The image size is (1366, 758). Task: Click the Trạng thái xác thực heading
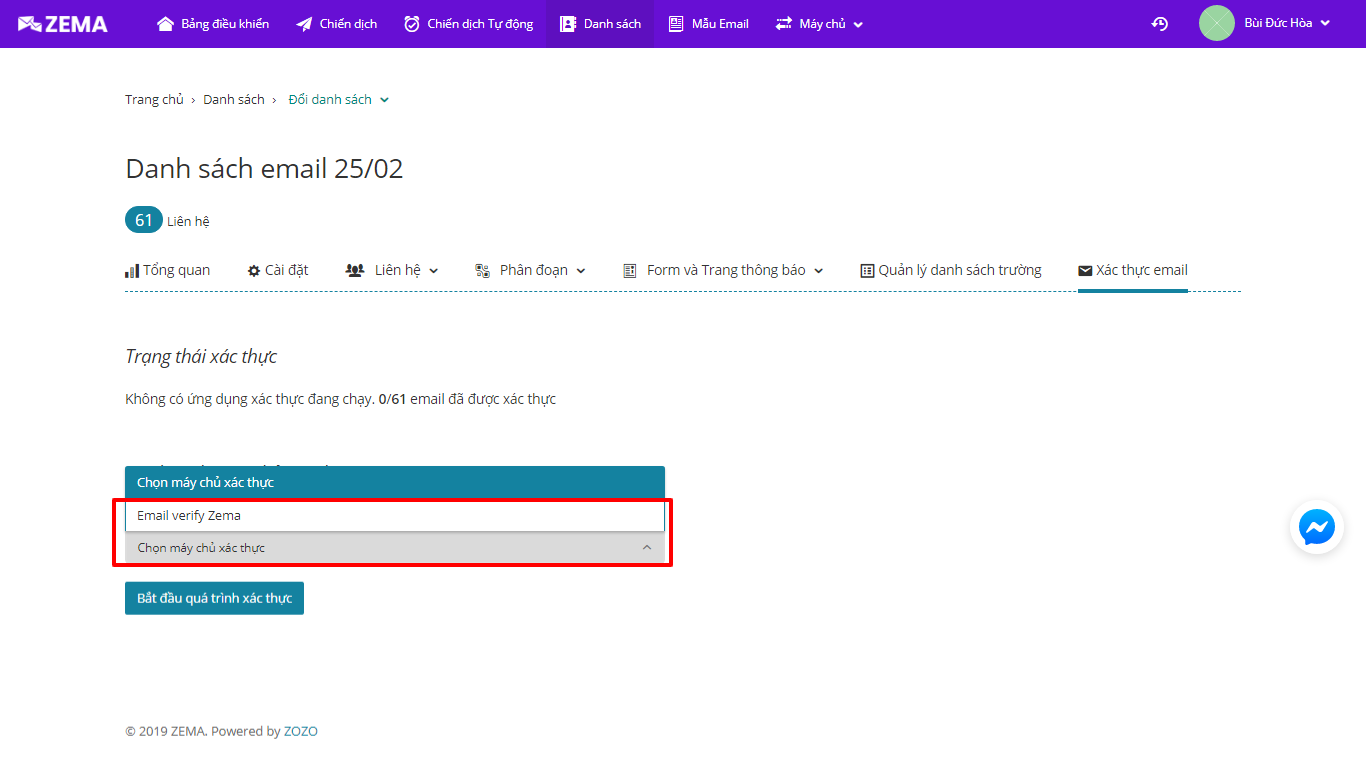pyautogui.click(x=201, y=356)
